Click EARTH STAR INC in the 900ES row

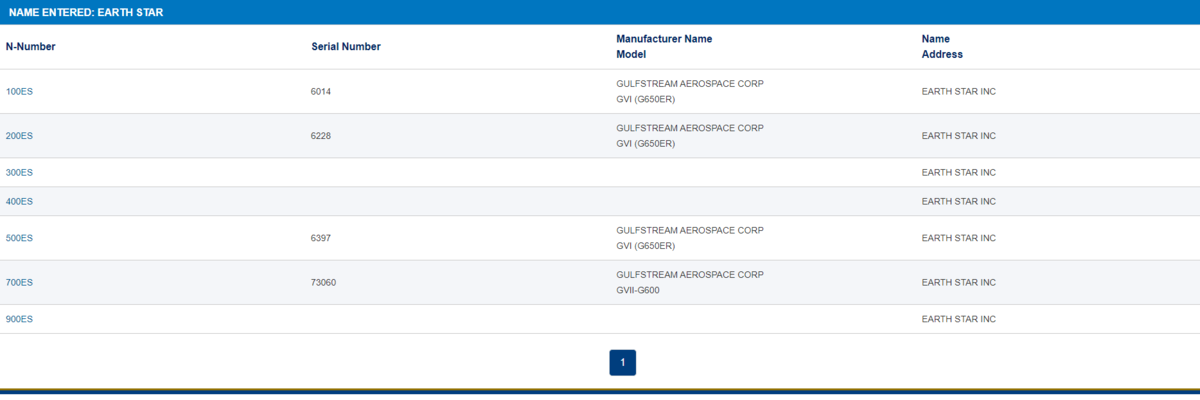coord(958,319)
